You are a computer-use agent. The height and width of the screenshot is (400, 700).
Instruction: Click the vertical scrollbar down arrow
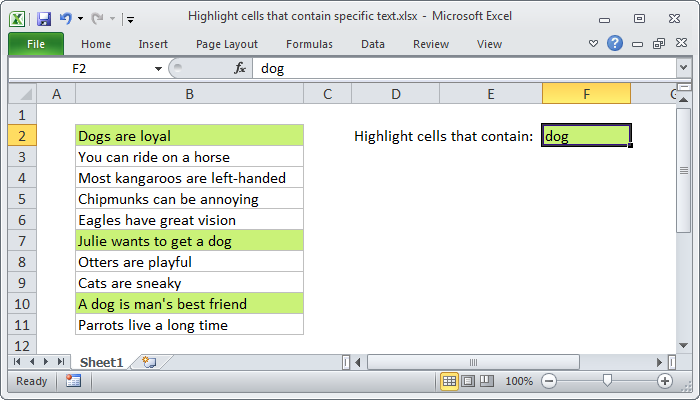tap(683, 345)
